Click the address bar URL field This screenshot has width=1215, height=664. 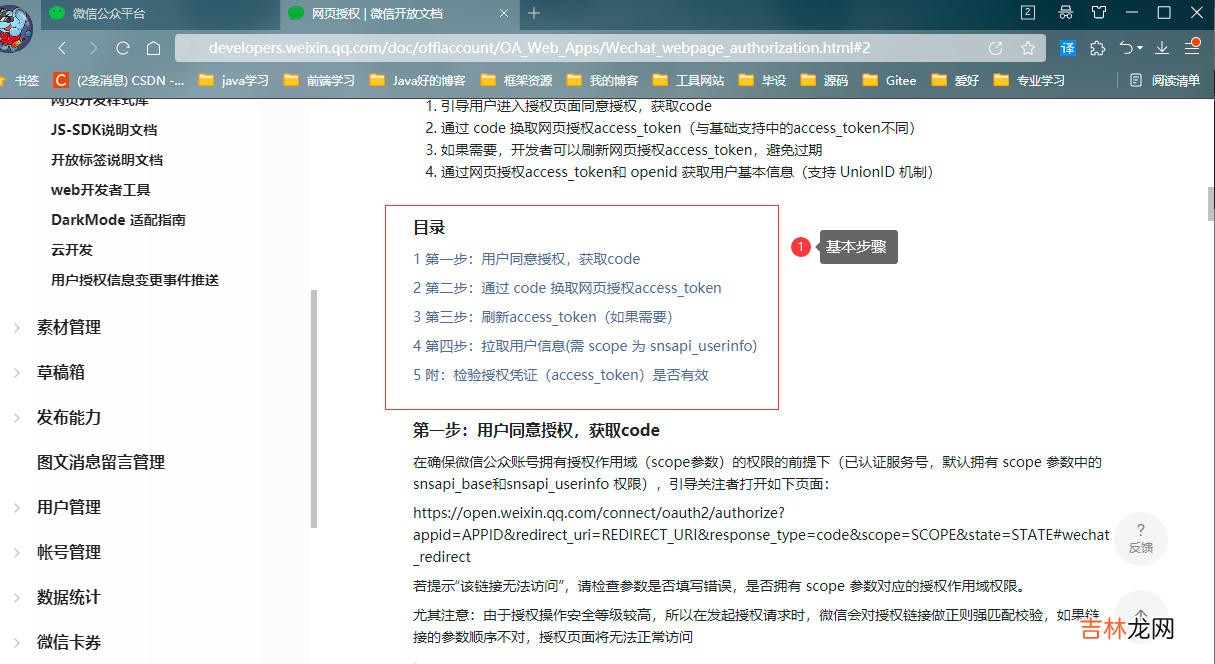[x=580, y=48]
